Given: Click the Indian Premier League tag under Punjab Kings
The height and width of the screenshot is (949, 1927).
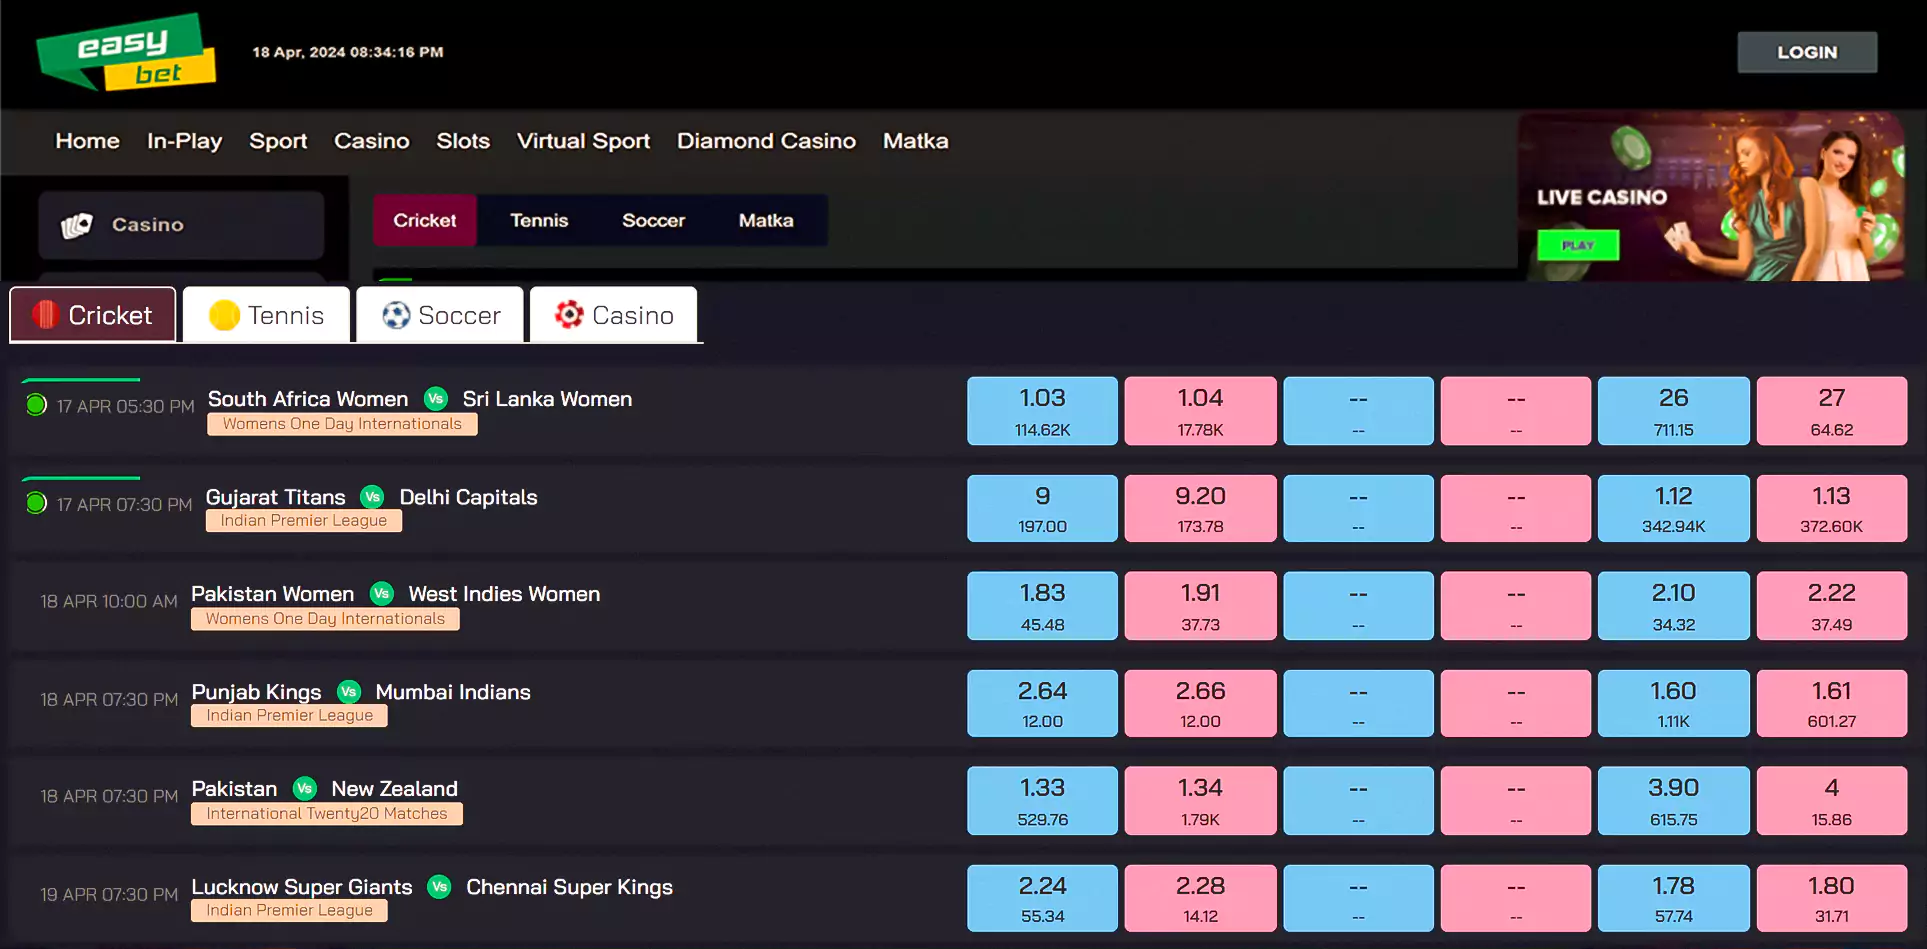Looking at the screenshot, I should pos(289,716).
